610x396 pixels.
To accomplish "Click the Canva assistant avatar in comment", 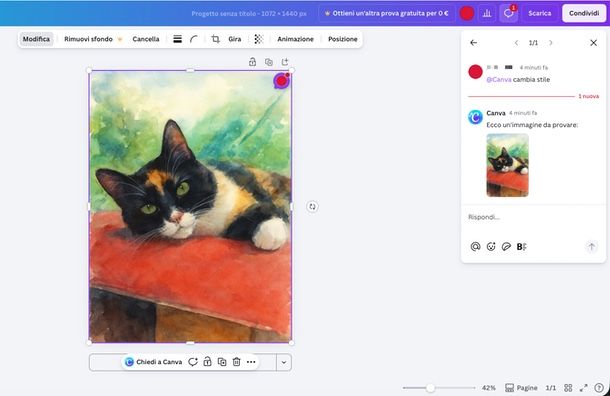I will tap(475, 117).
